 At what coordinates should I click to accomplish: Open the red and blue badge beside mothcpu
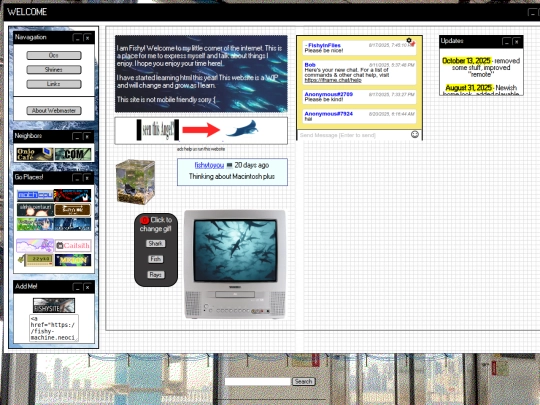click(73, 195)
